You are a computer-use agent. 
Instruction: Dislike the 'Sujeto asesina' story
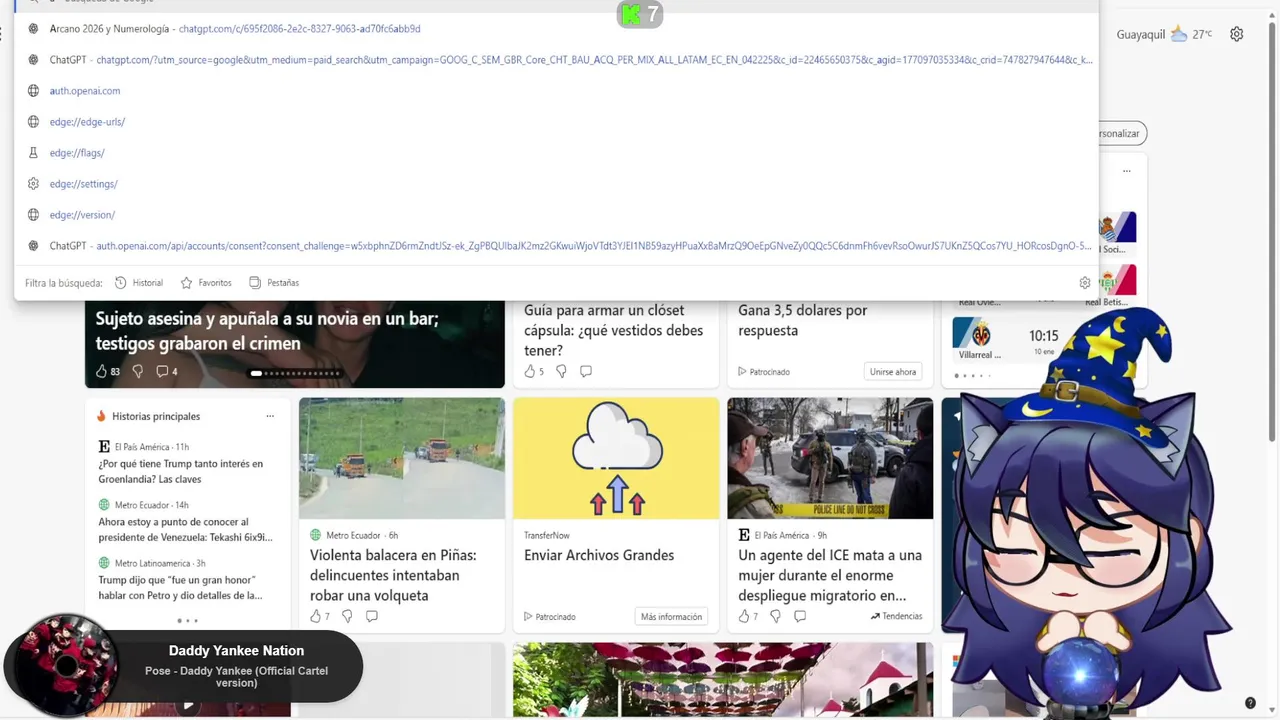[137, 371]
